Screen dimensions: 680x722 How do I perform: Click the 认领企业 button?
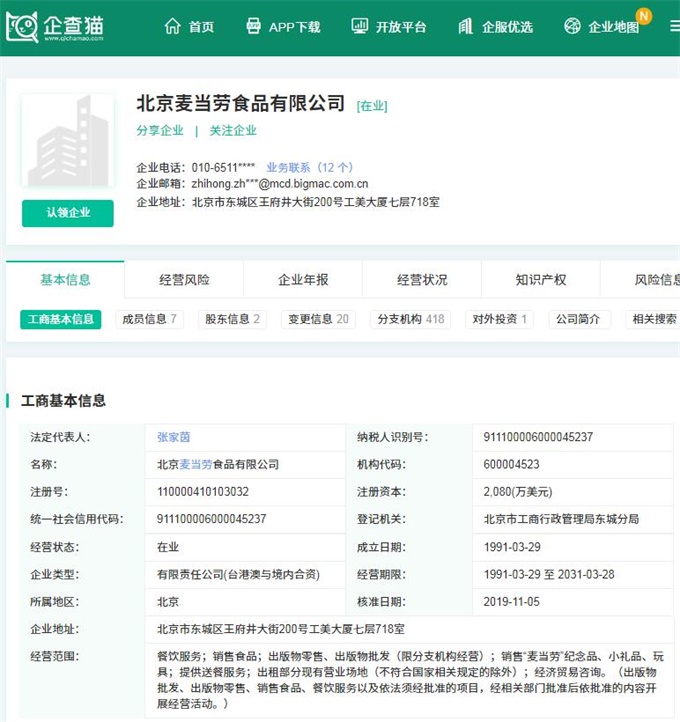click(68, 213)
